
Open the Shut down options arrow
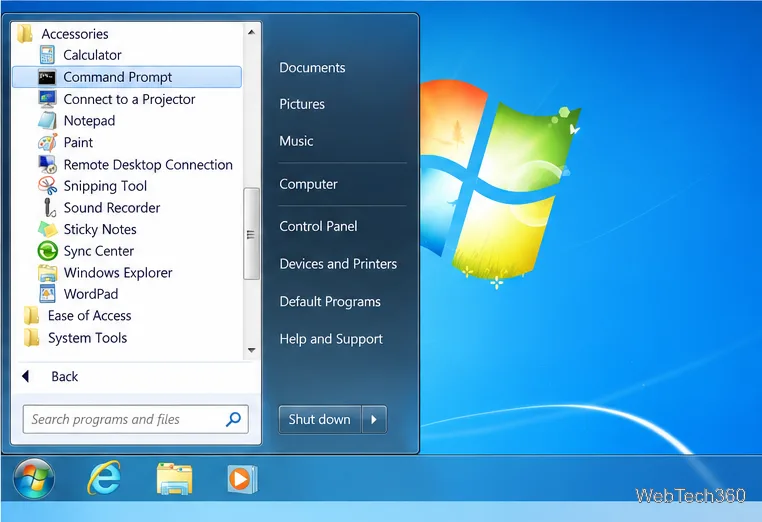(374, 419)
